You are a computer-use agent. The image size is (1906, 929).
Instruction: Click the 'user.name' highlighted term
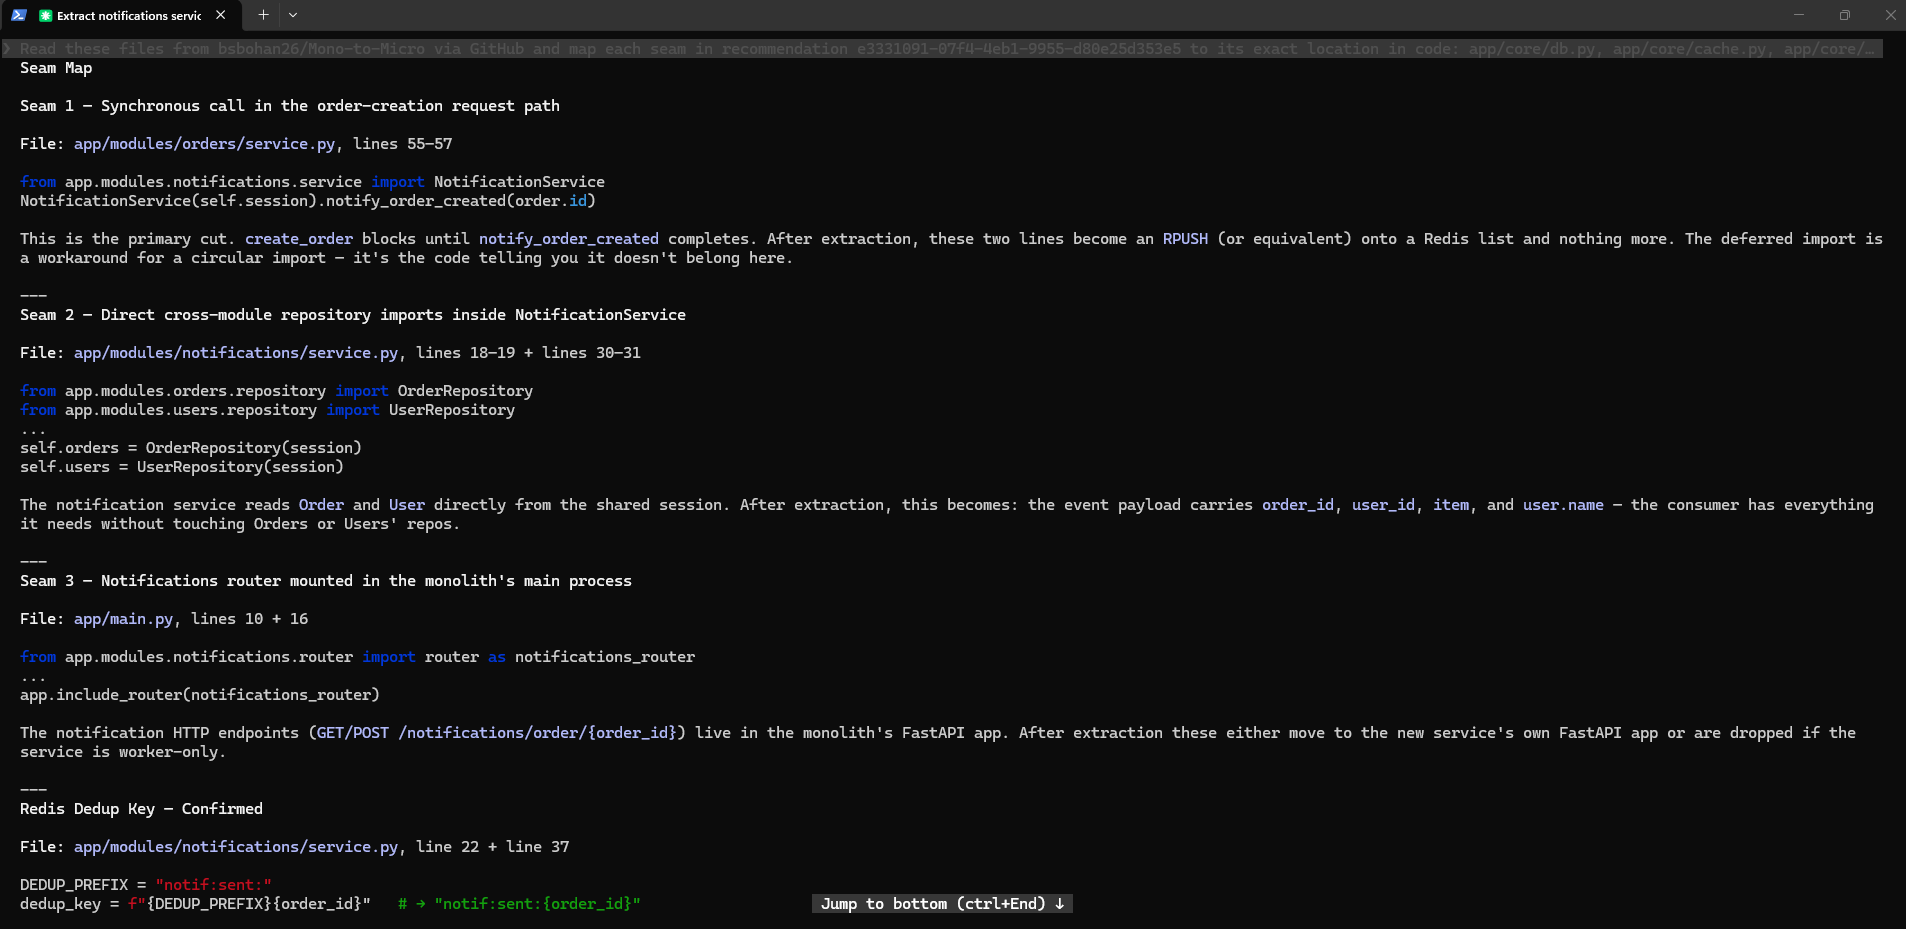[1563, 505]
